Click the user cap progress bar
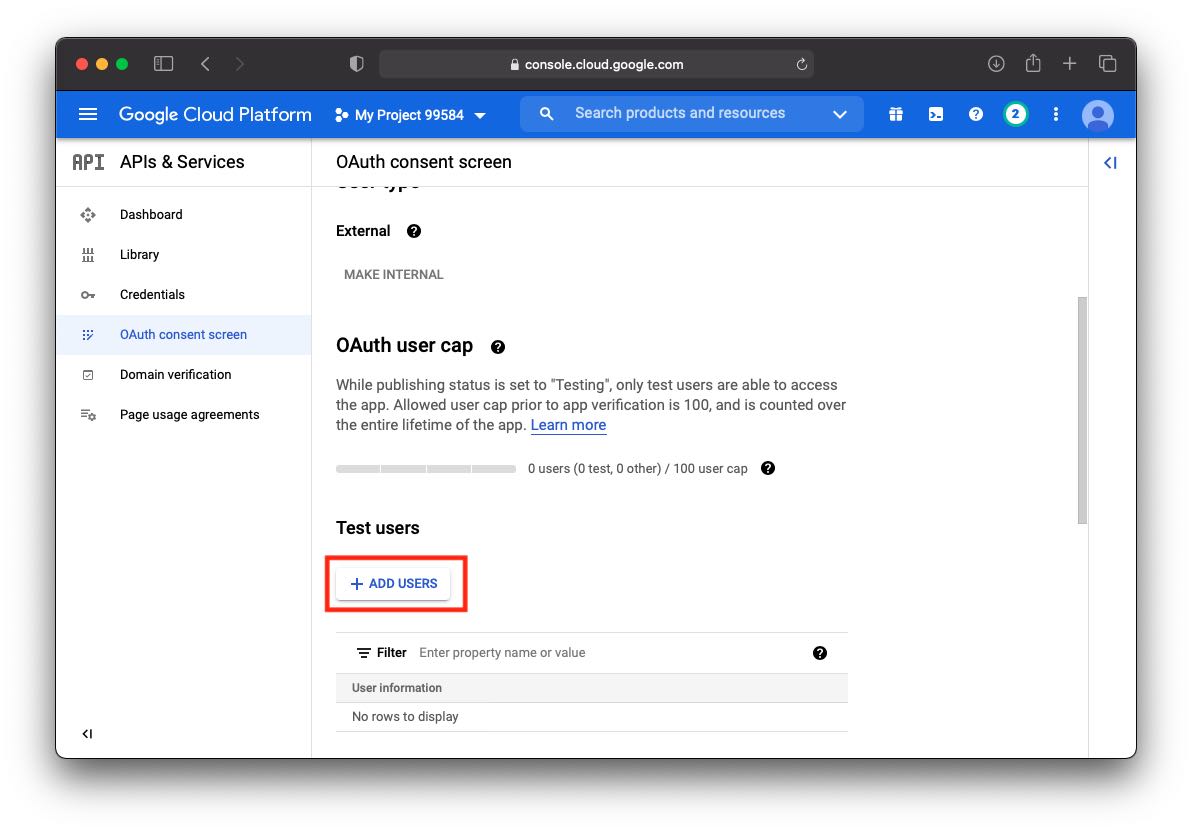The height and width of the screenshot is (832, 1192). coord(426,468)
